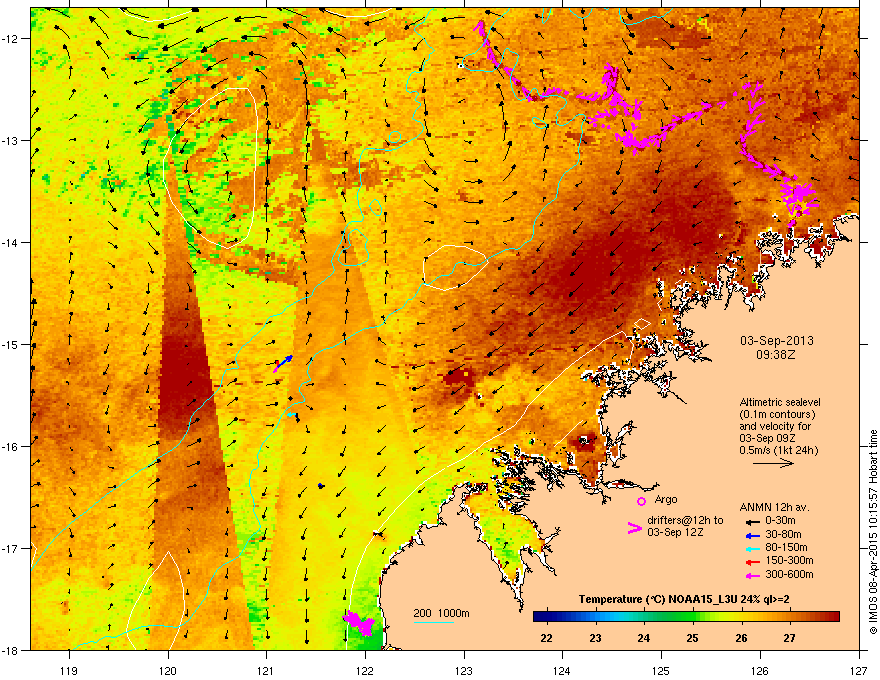
Task: Click the blue 30-80m legend arrow
Action: 753,536
